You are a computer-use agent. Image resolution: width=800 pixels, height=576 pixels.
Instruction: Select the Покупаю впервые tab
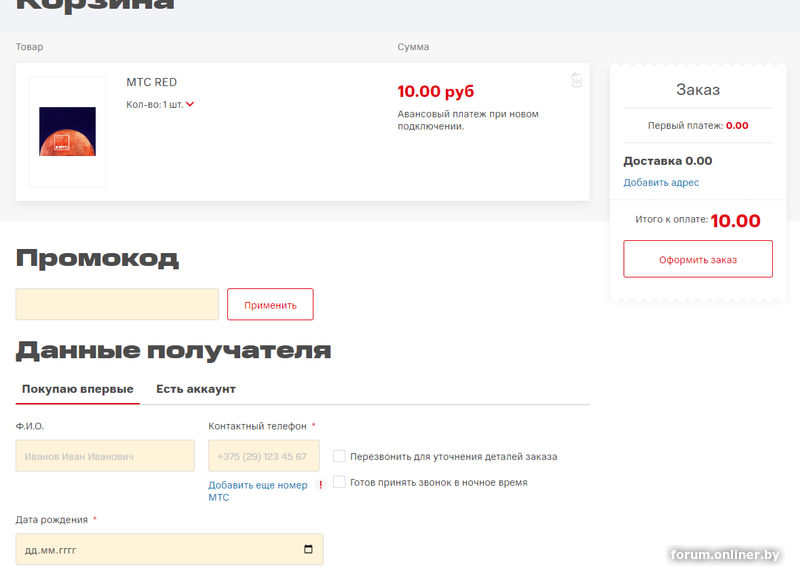pyautogui.click(x=78, y=389)
